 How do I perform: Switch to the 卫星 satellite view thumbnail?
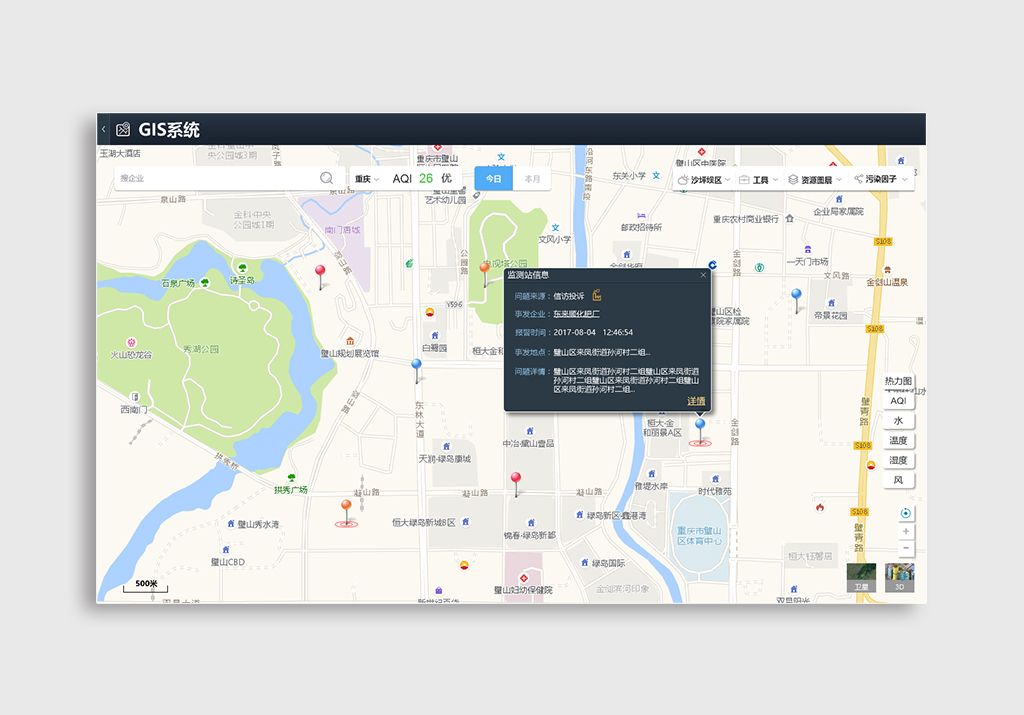coord(861,578)
